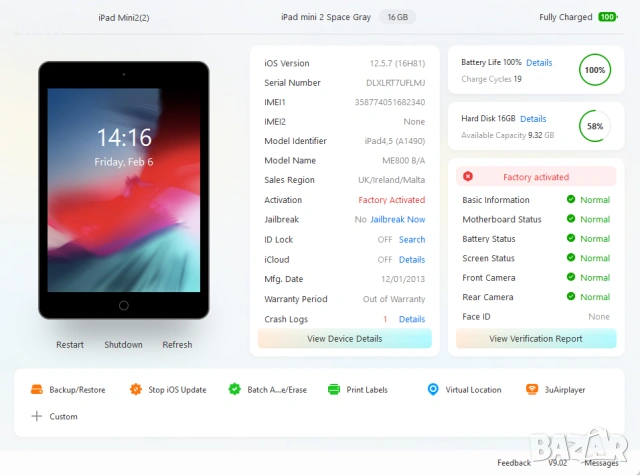This screenshot has width=640, height=475.
Task: Click manufacturing date 12/01/2013
Action: point(403,279)
